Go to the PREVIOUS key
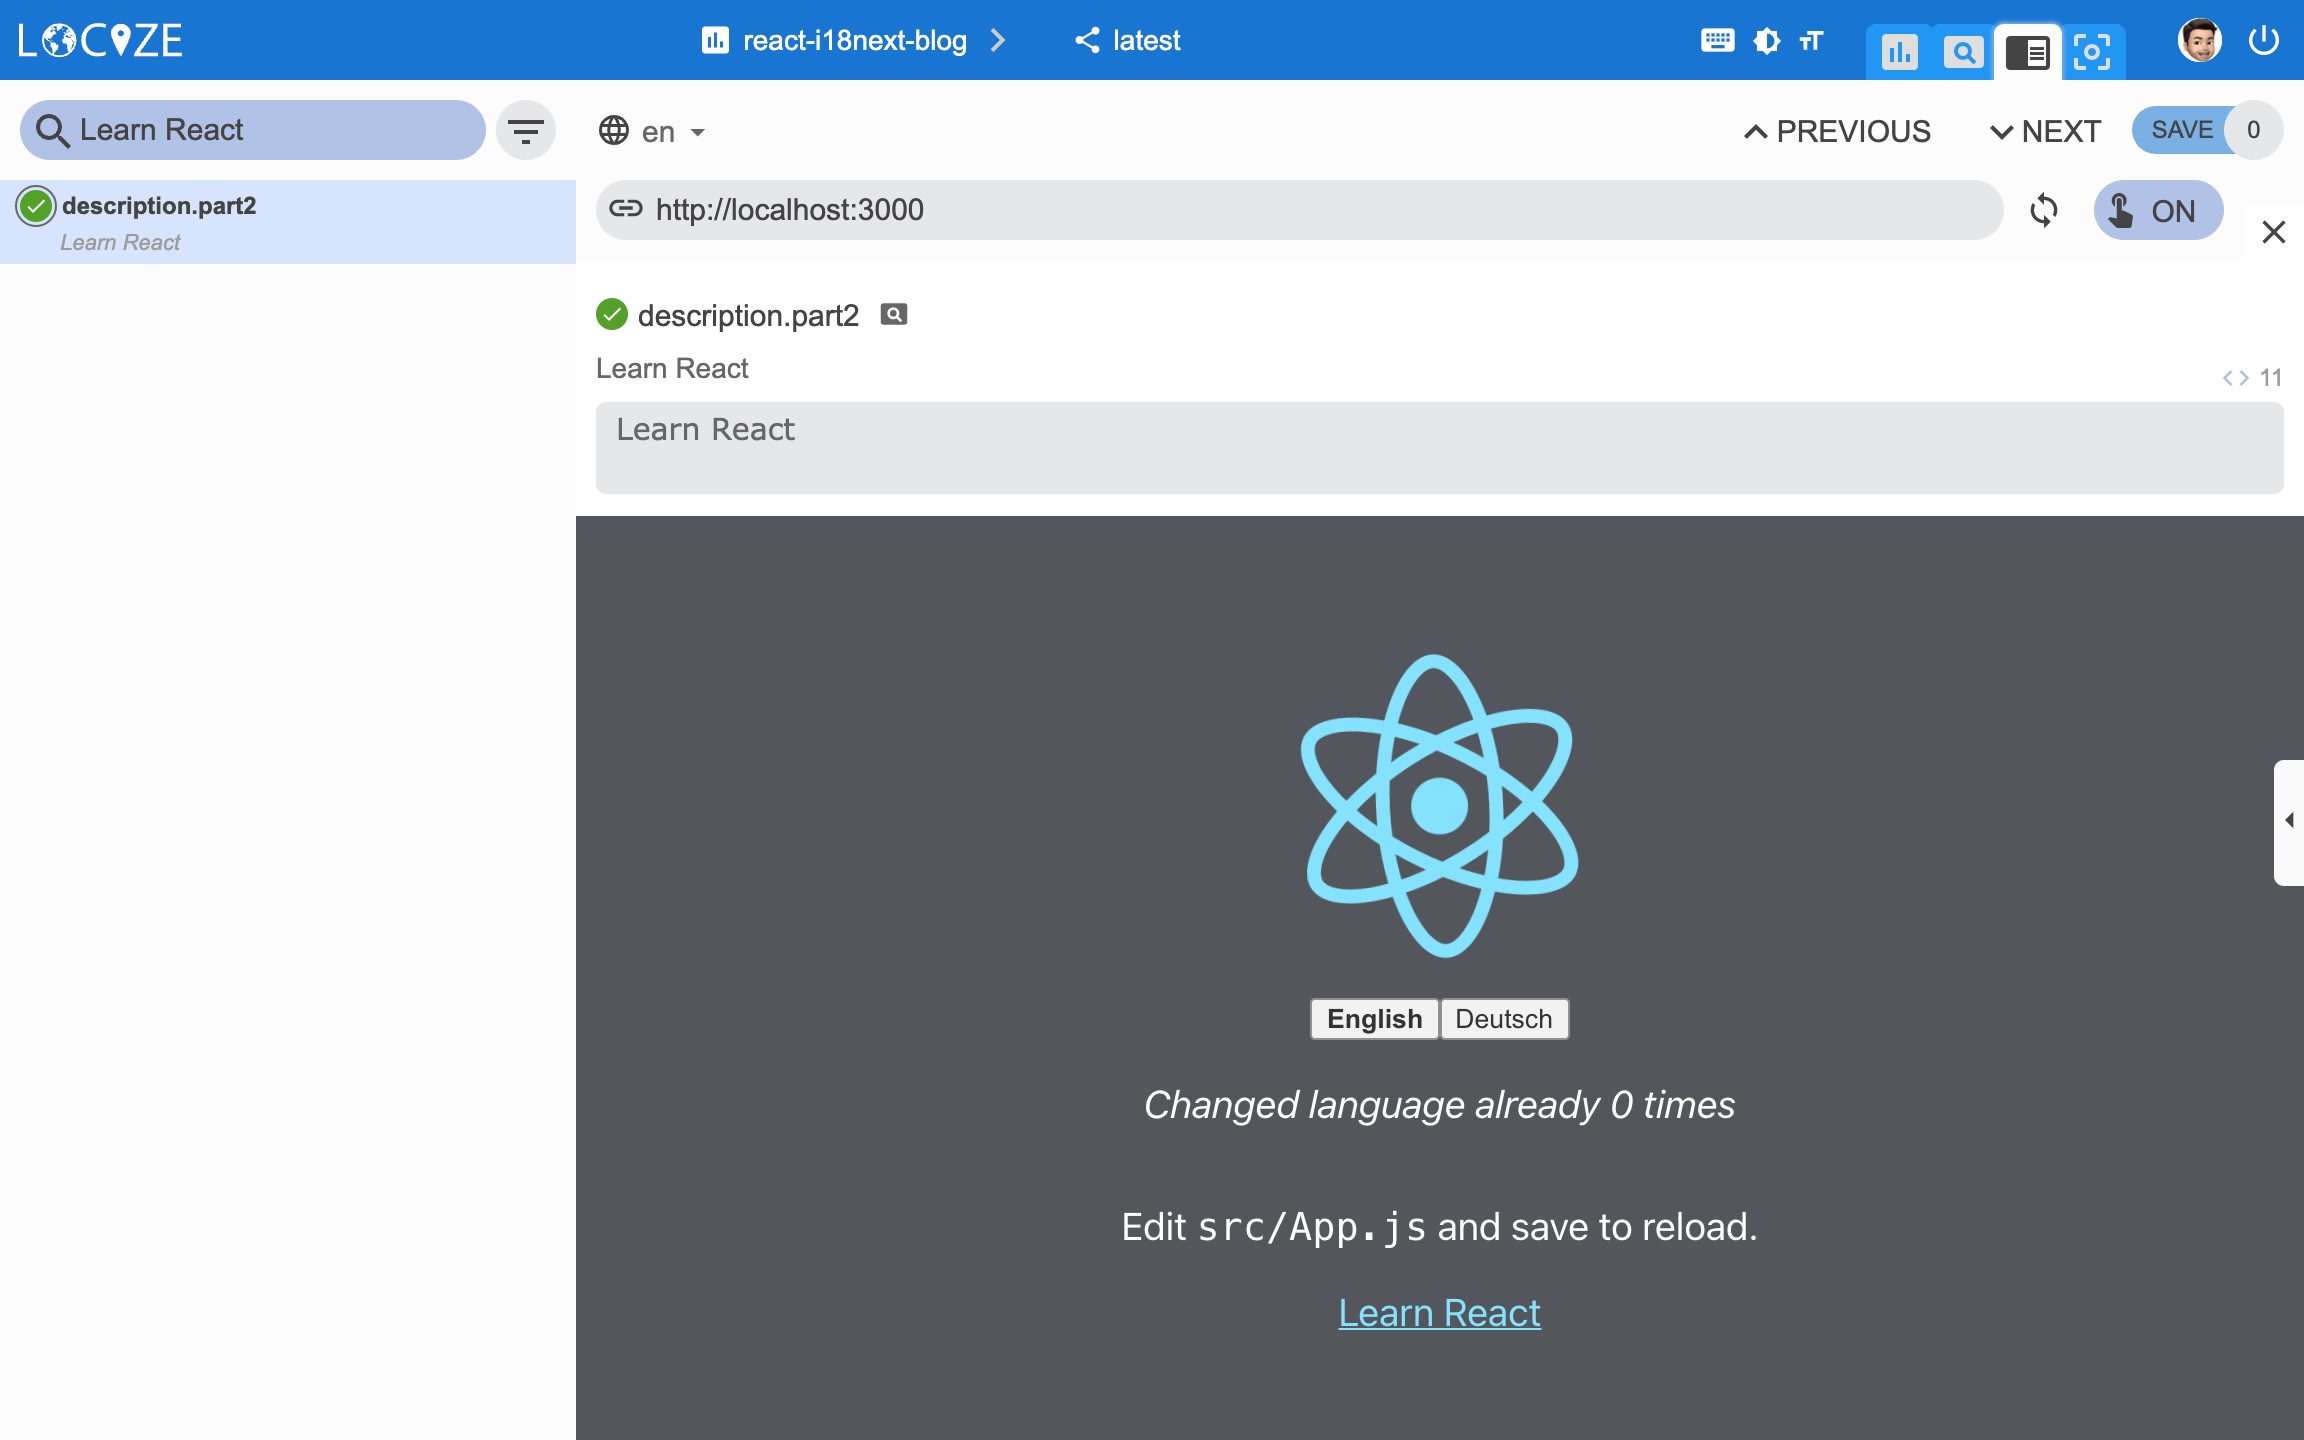 point(1837,131)
